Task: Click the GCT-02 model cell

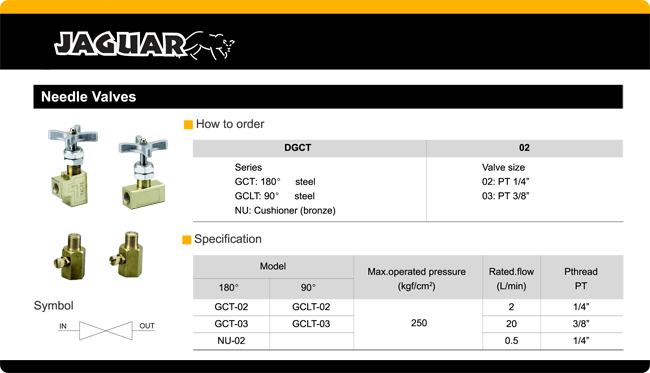Action: pyautogui.click(x=231, y=307)
